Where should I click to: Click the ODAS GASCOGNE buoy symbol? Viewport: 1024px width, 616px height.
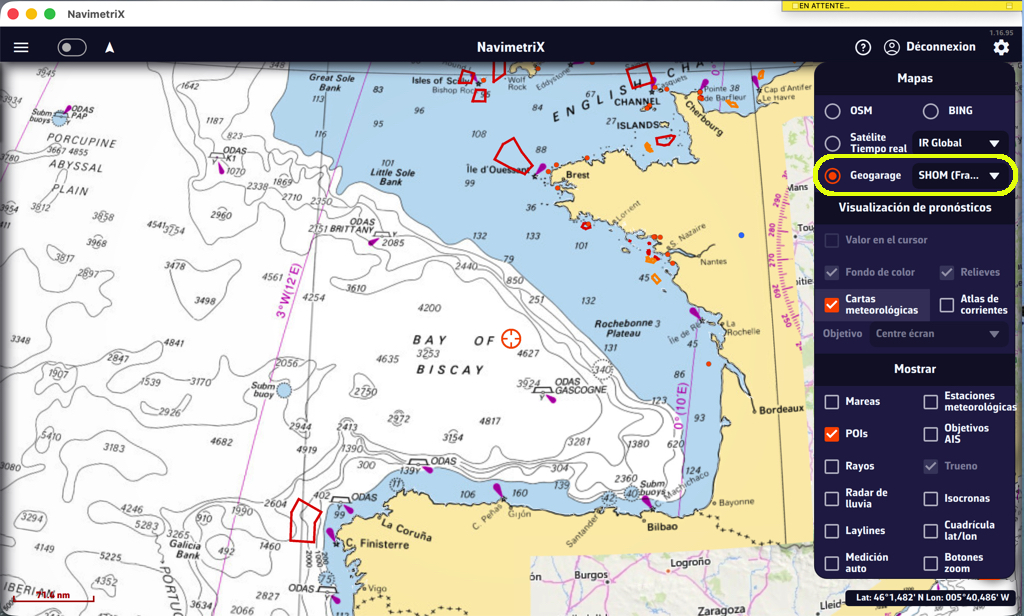543,392
